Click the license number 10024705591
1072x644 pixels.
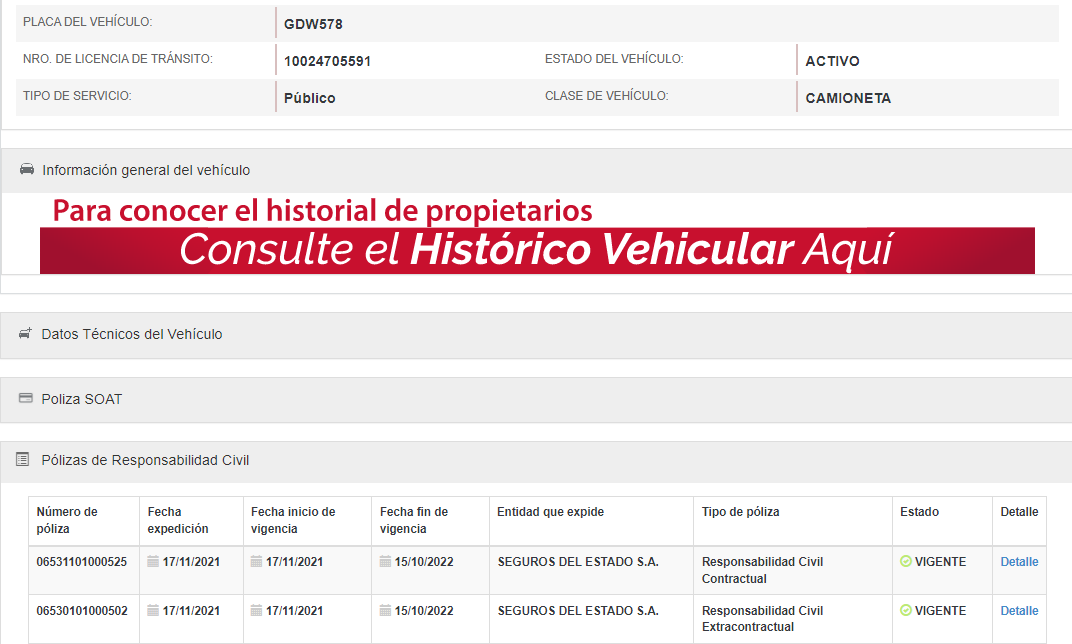pyautogui.click(x=327, y=61)
